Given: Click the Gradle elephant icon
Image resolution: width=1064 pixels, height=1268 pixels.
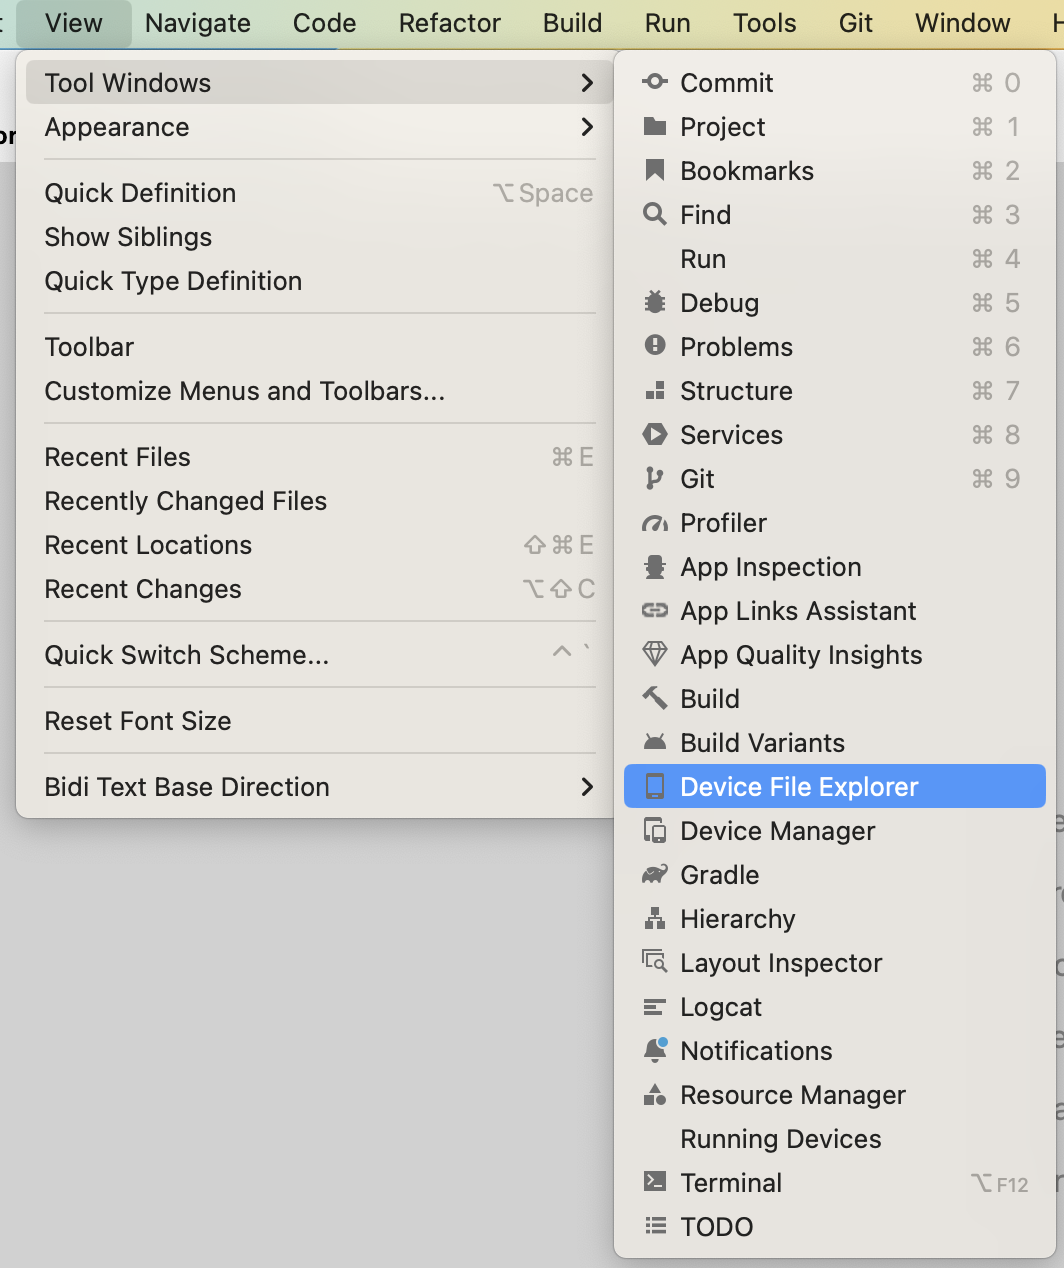Looking at the screenshot, I should 655,874.
